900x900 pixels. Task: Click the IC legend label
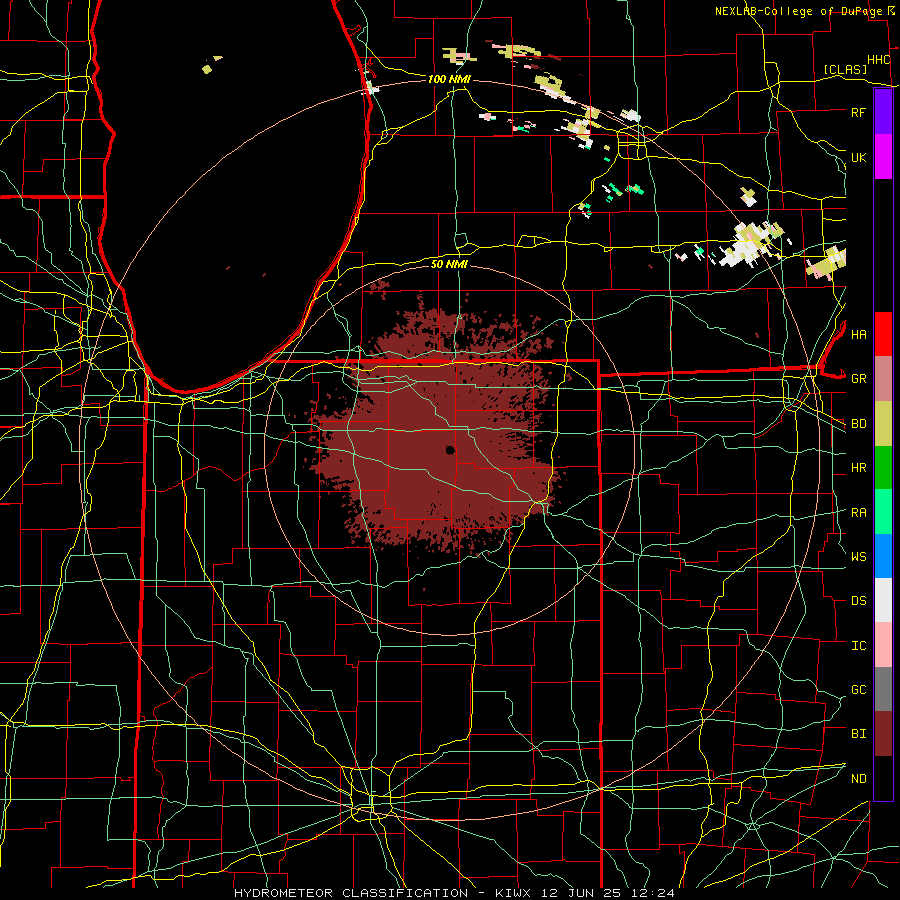(858, 645)
